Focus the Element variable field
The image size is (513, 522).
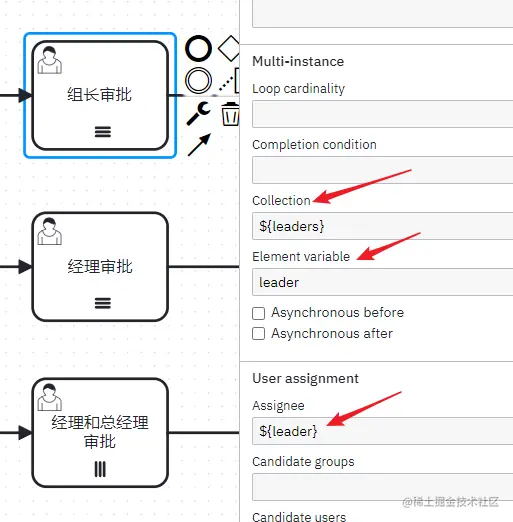(383, 282)
